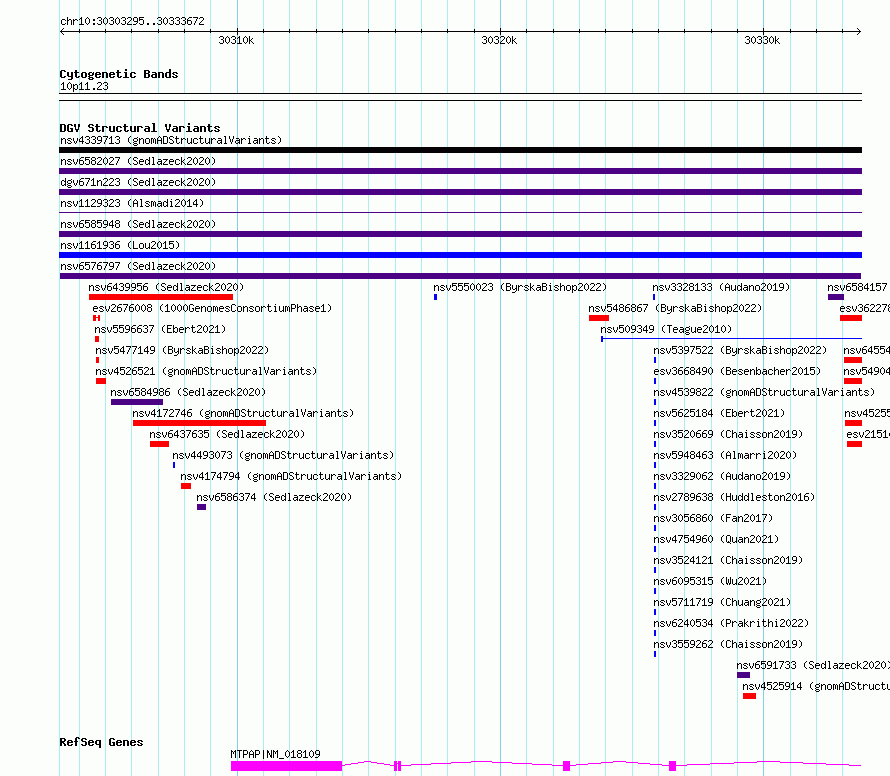This screenshot has height=776, width=890.
Task: Open nsv6439956 (Sedlazeck2020) label
Action: 166,287
